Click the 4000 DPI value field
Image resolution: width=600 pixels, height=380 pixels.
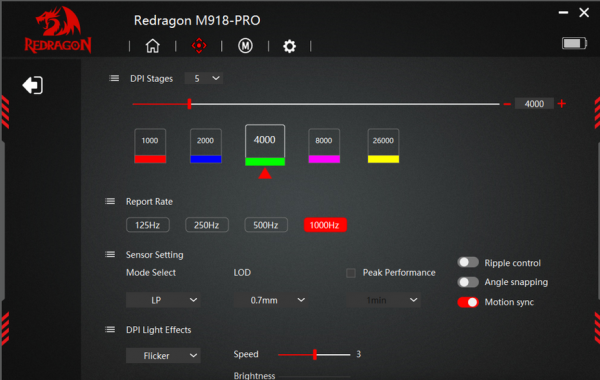[x=534, y=104]
